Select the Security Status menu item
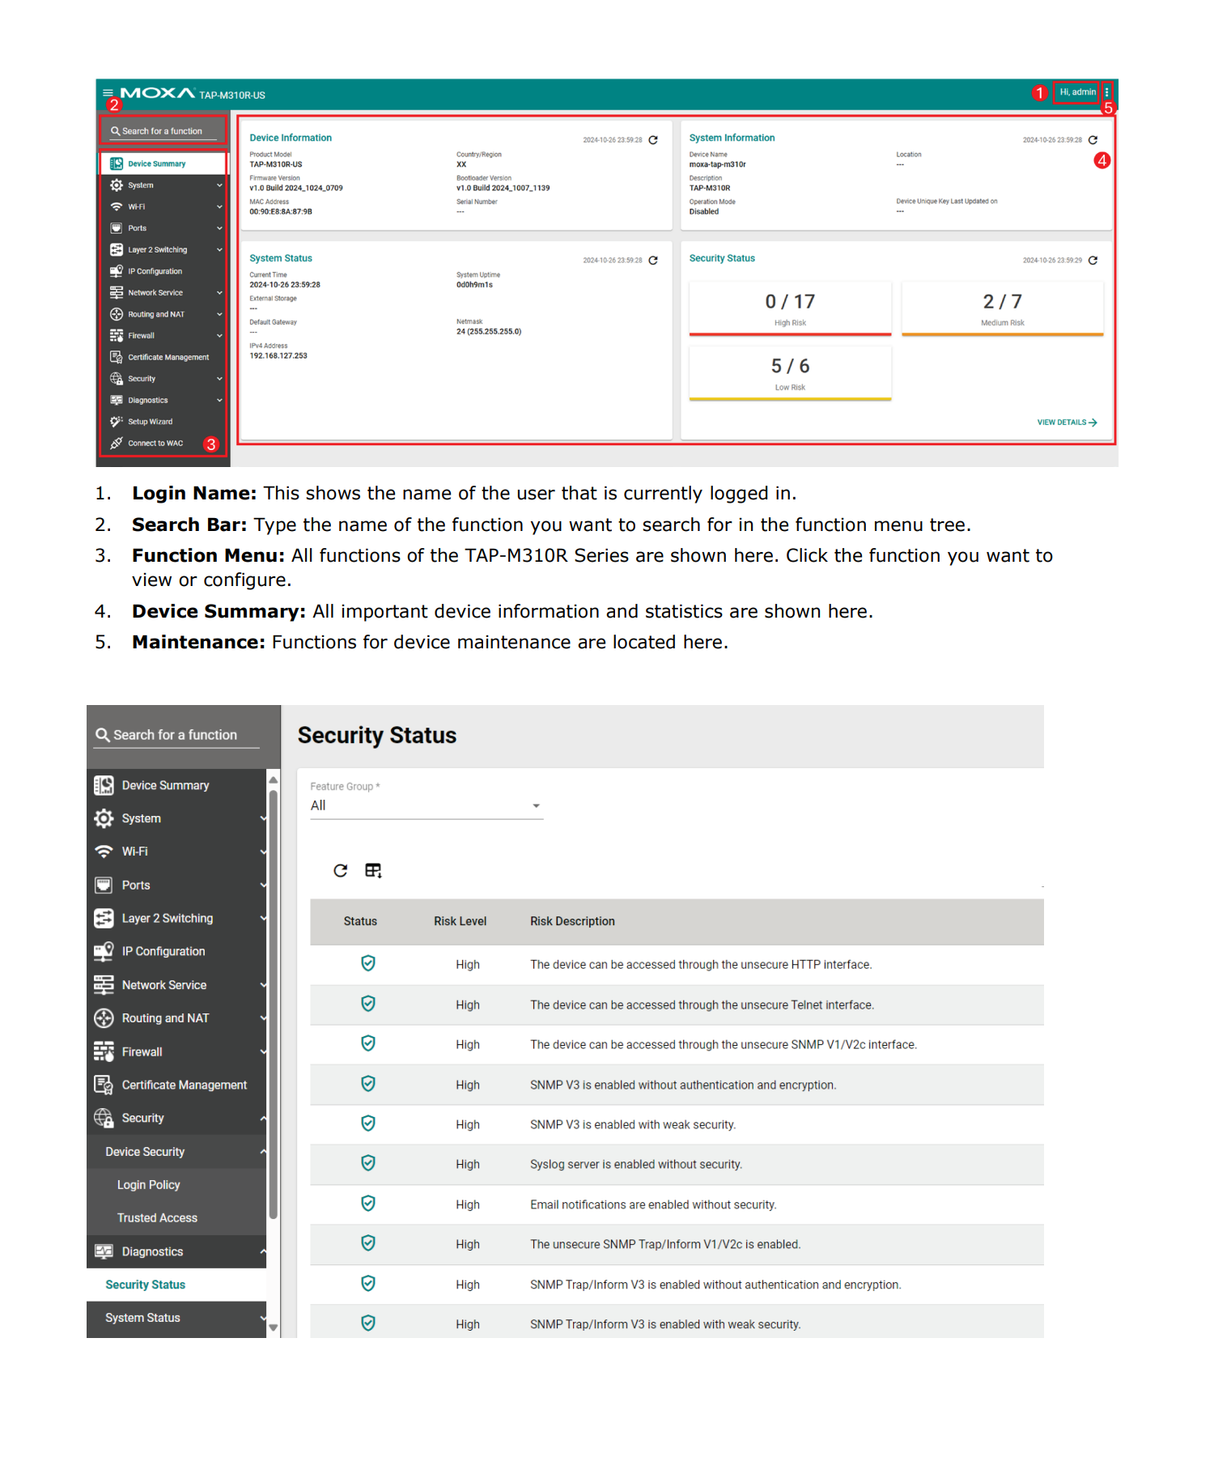1214x1457 pixels. [145, 1283]
